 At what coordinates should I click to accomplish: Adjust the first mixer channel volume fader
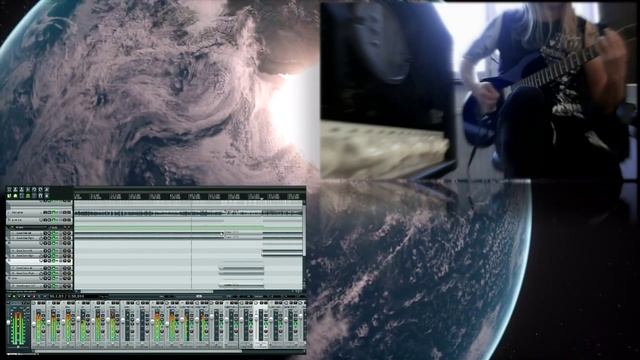tap(33, 324)
